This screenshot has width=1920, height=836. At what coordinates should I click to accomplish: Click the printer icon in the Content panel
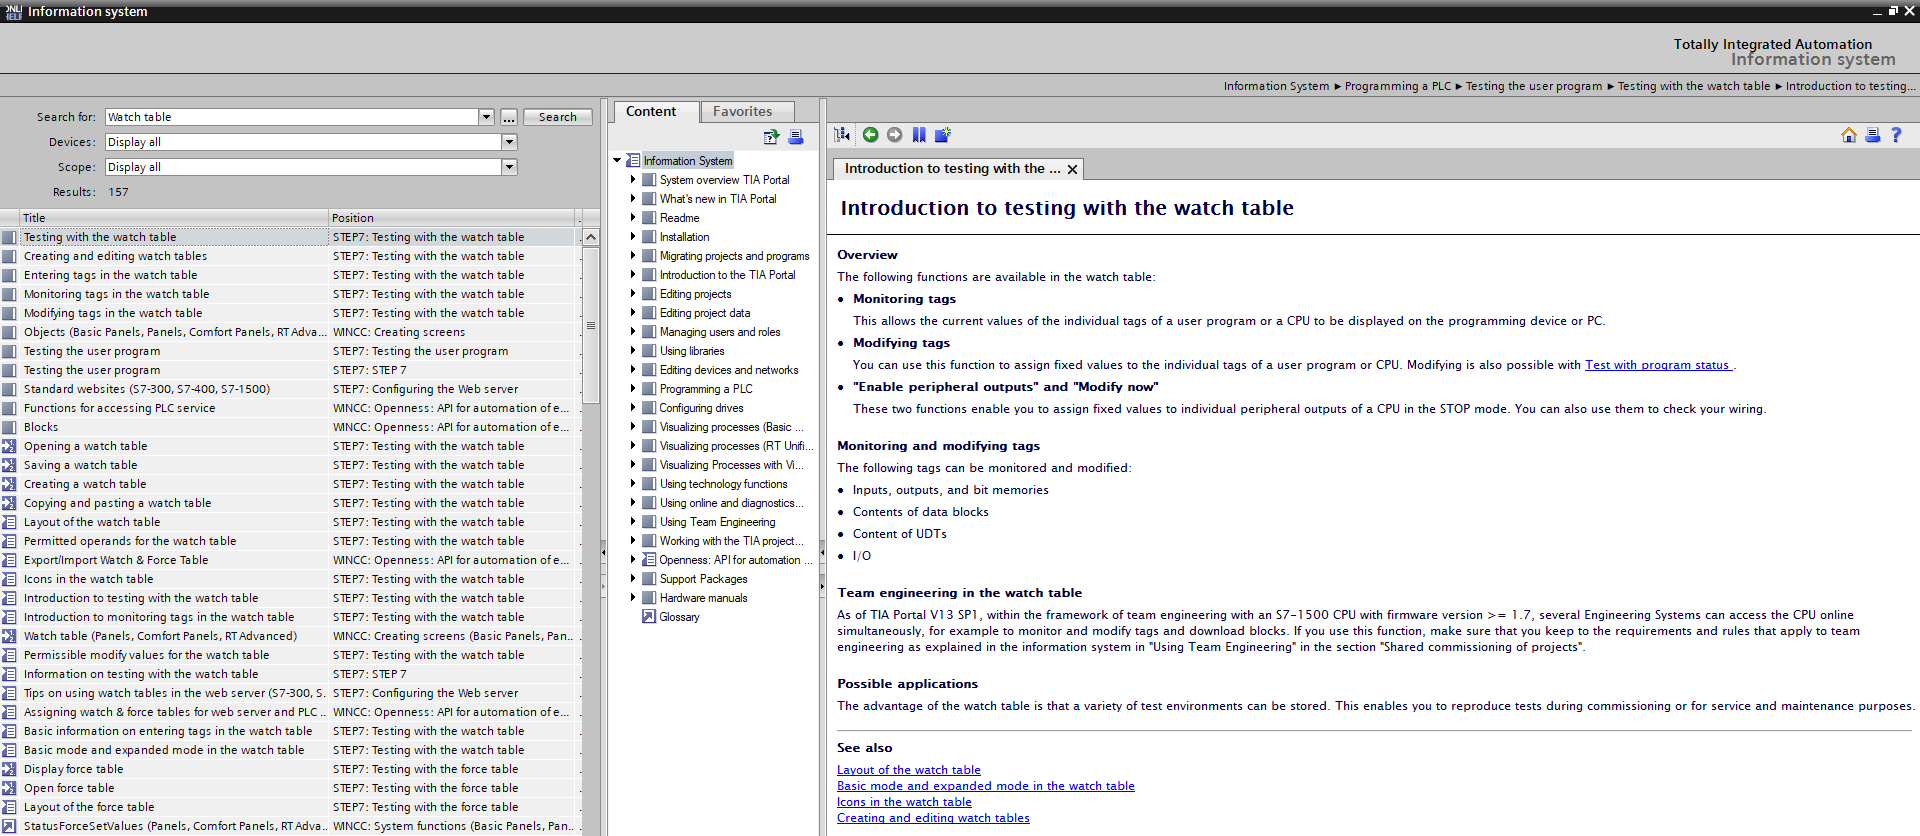point(796,137)
